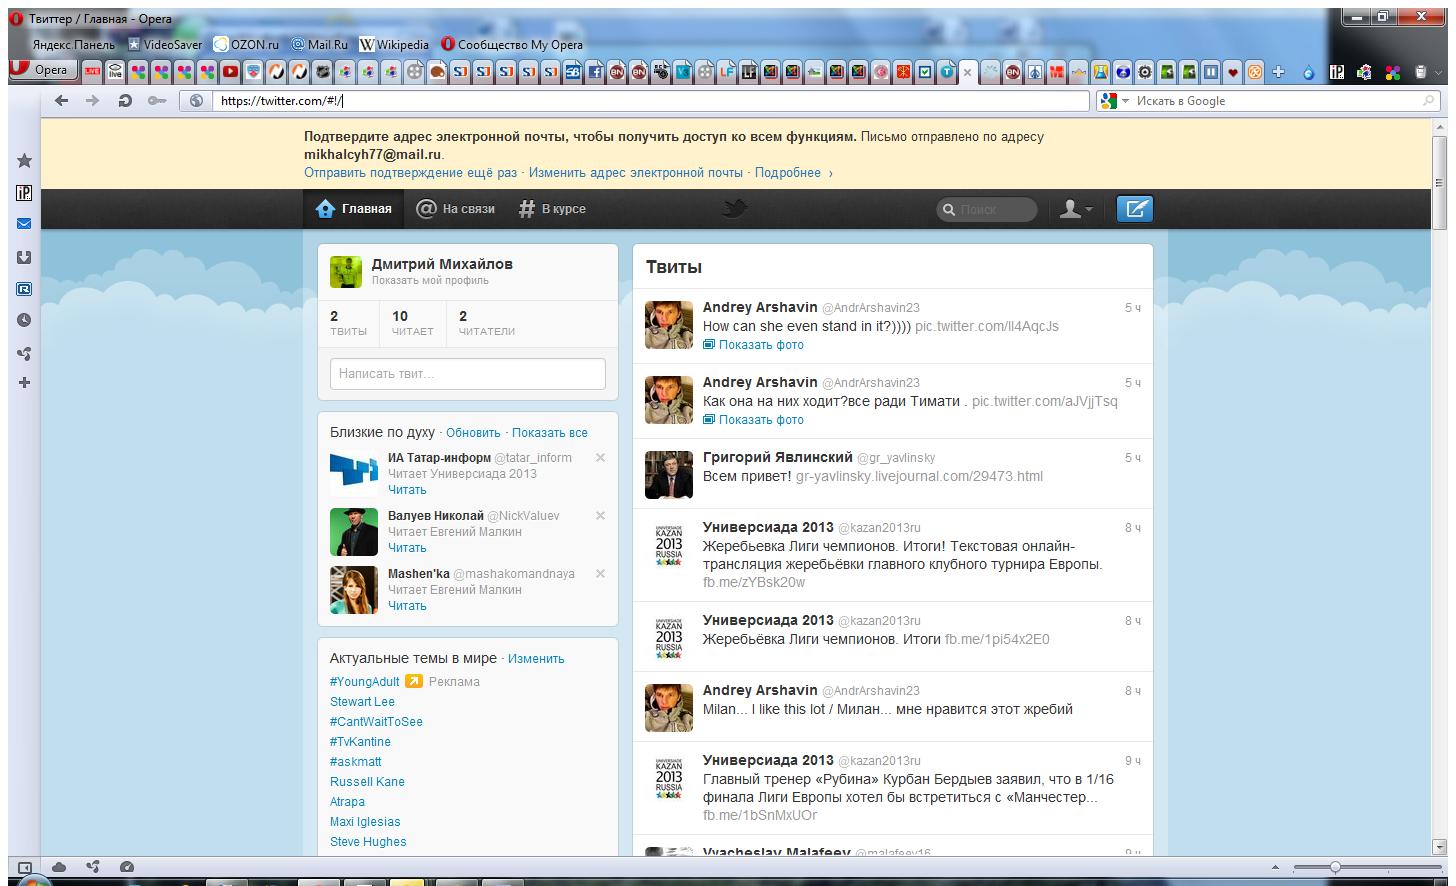Focus the address bar with twitter.com URL

coord(649,101)
